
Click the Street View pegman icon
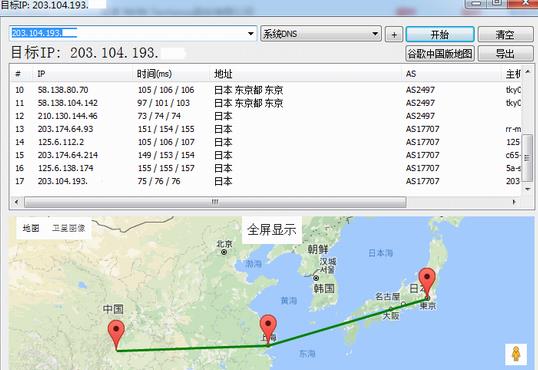[516, 354]
